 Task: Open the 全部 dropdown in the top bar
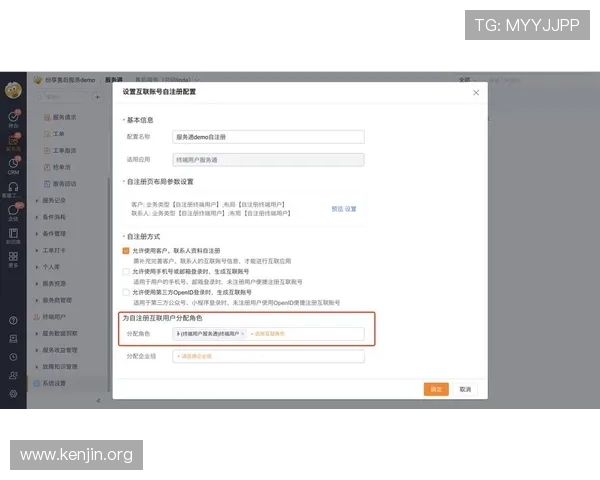[468, 80]
